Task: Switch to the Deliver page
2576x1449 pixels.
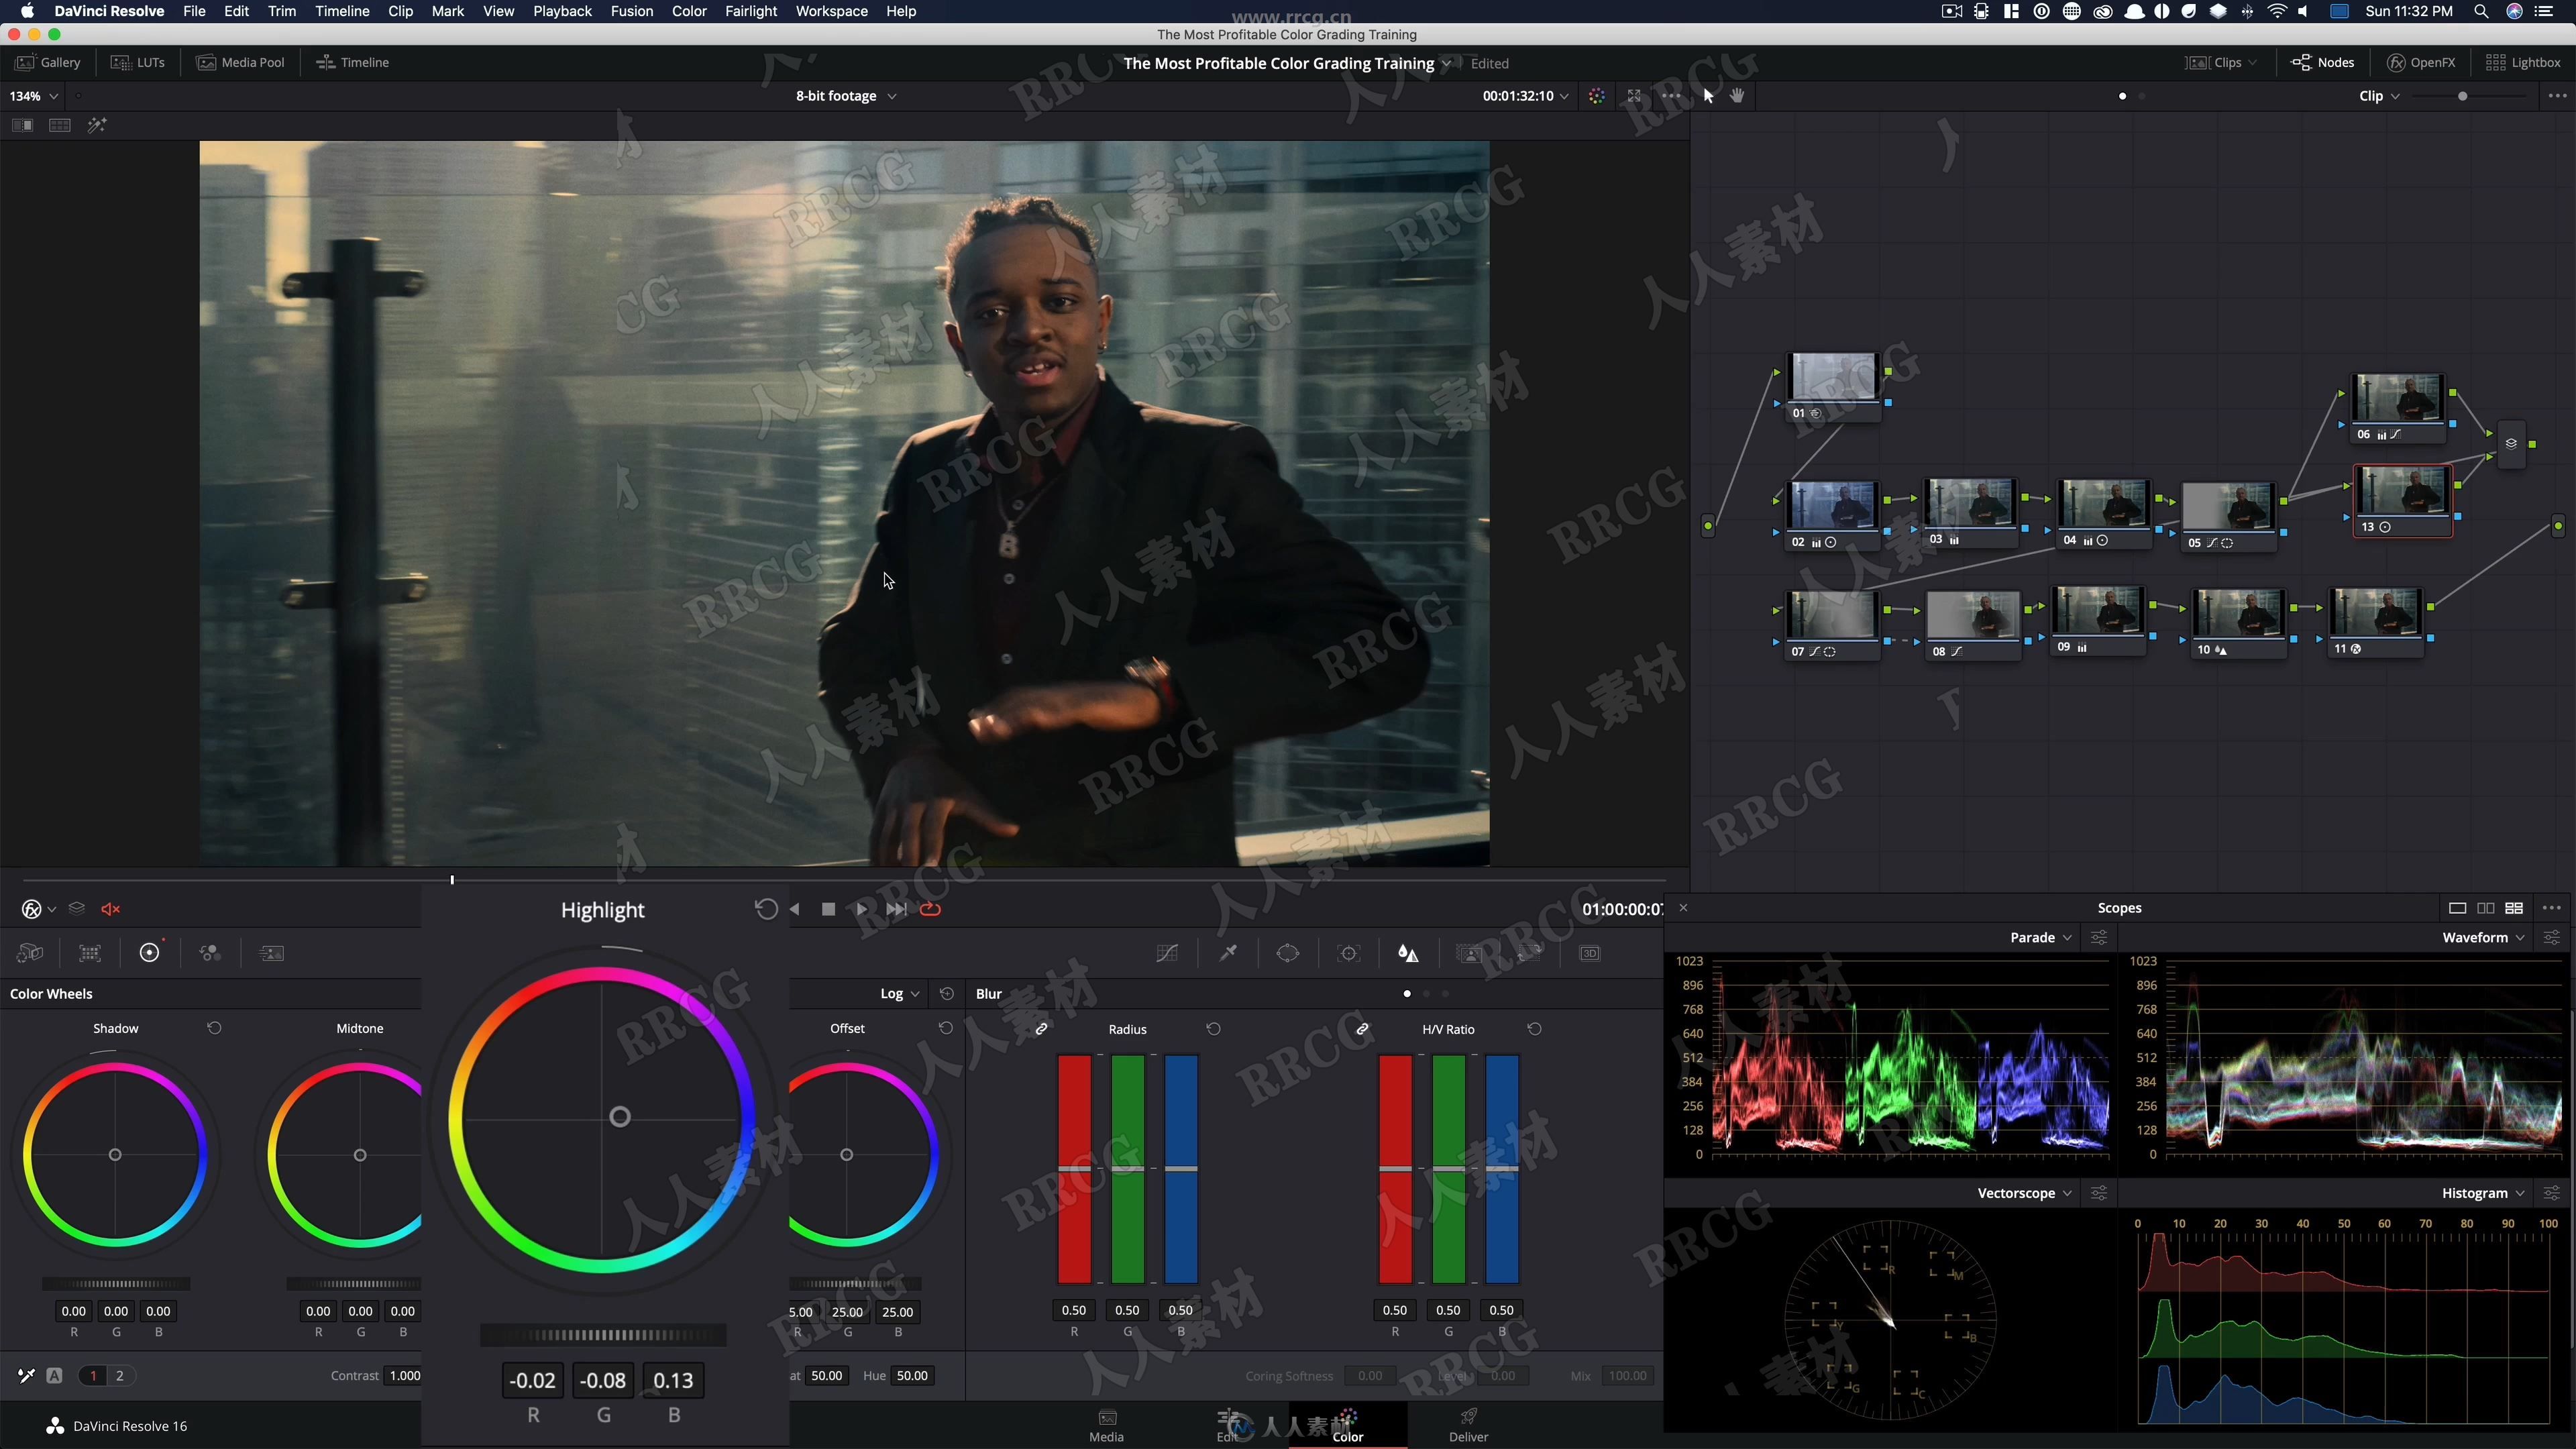Action: pos(1468,1425)
